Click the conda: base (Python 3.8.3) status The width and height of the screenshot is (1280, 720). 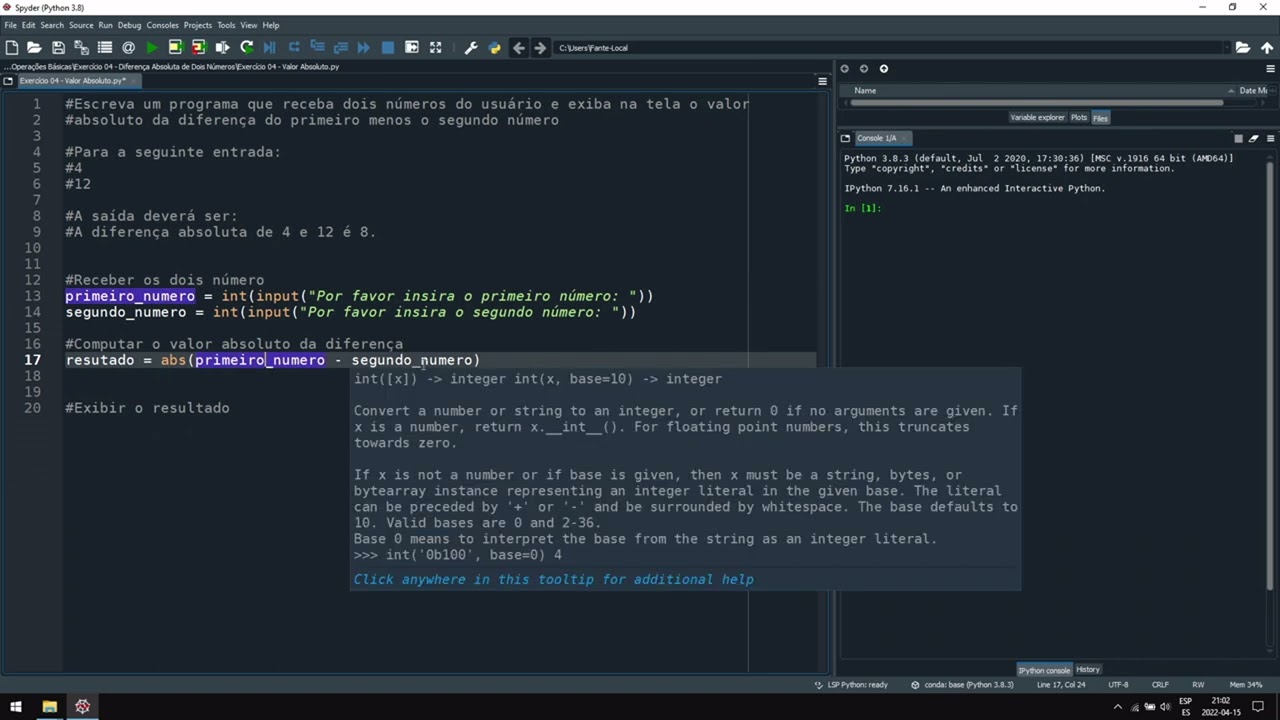962,685
